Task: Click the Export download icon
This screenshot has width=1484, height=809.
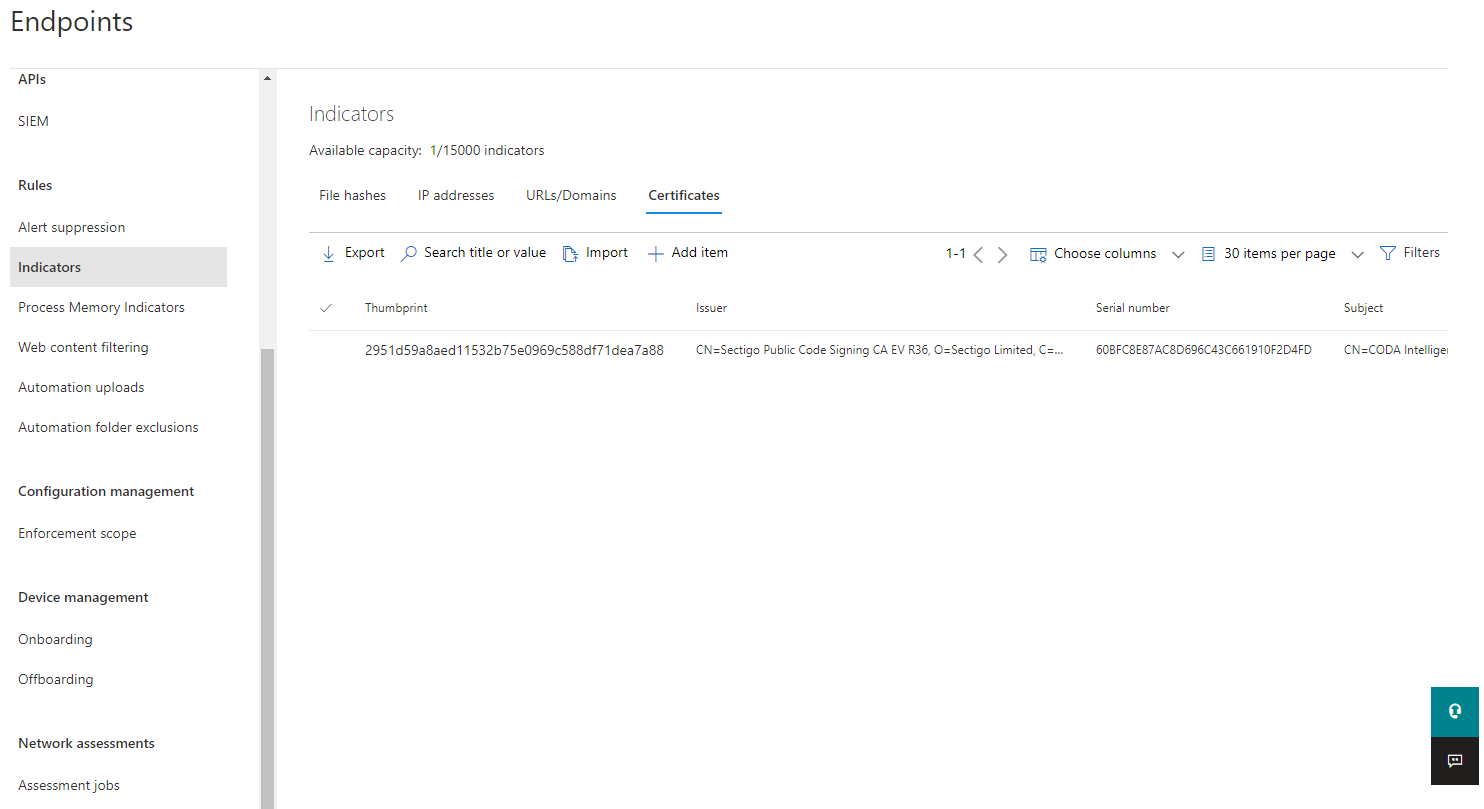Action: pos(328,253)
